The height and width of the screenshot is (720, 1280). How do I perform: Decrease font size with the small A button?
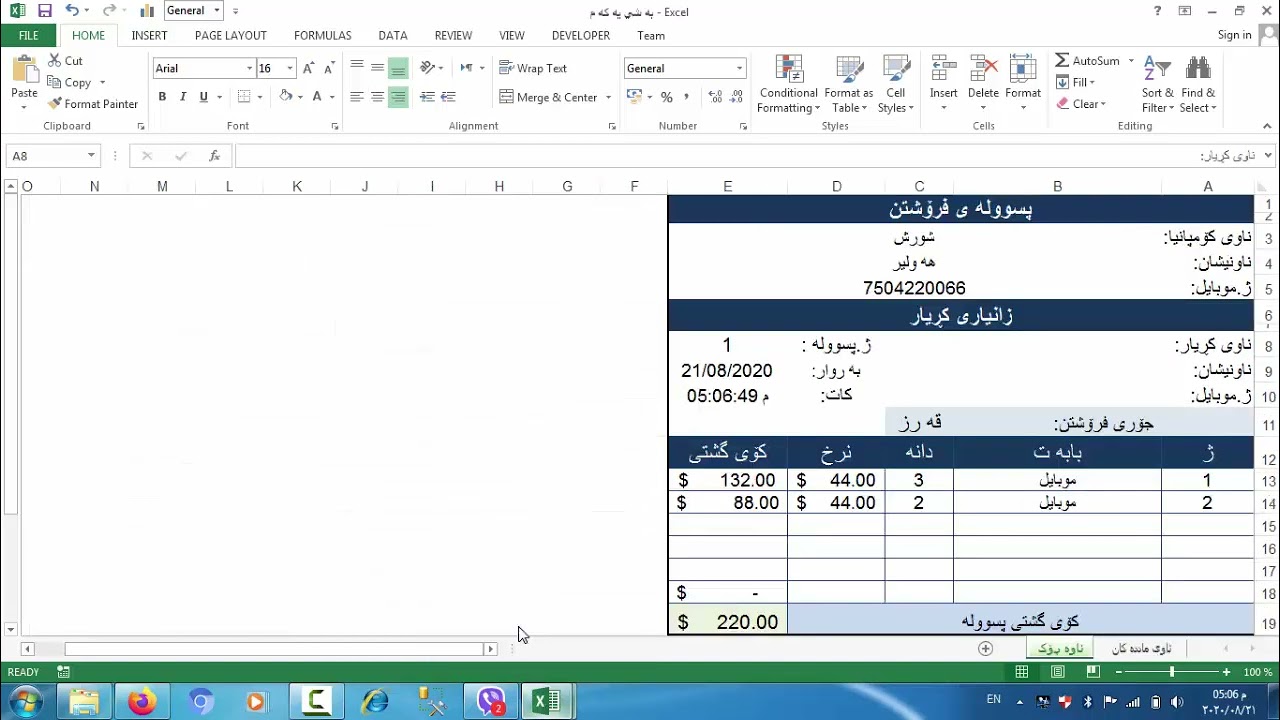329,68
